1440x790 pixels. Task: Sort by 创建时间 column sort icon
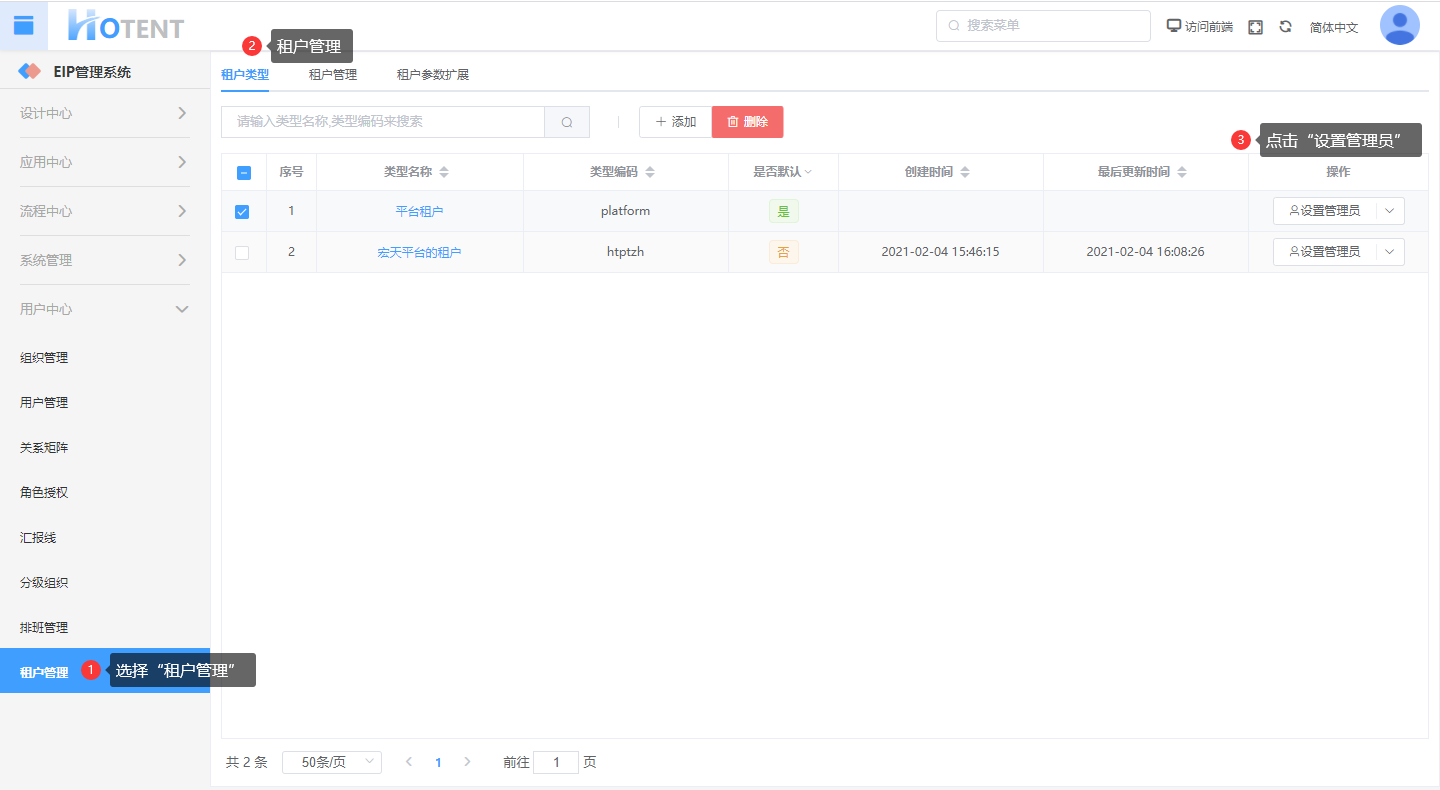tap(965, 172)
